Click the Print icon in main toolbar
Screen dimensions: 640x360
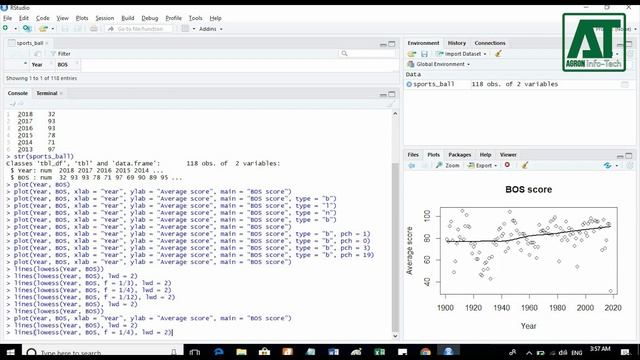coord(93,29)
